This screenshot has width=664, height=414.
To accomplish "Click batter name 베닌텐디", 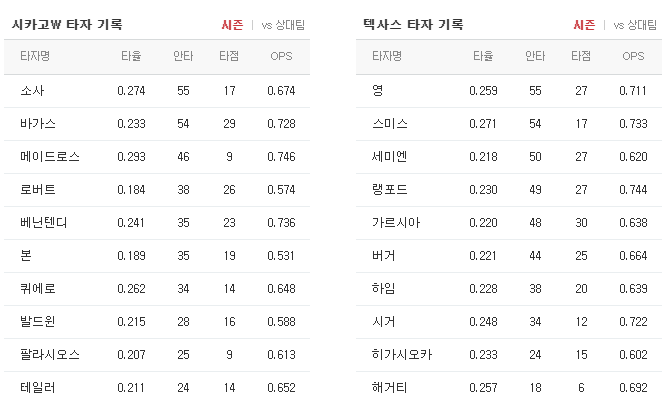I will [44, 223].
